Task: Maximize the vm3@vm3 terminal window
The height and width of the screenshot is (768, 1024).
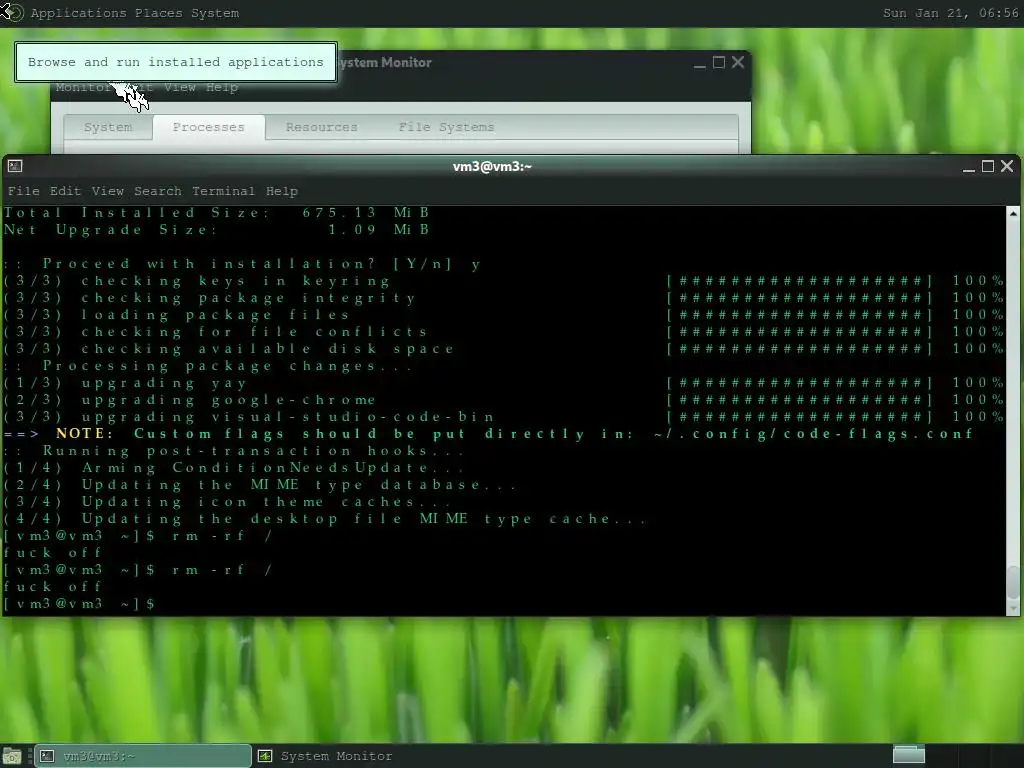Action: click(x=988, y=167)
